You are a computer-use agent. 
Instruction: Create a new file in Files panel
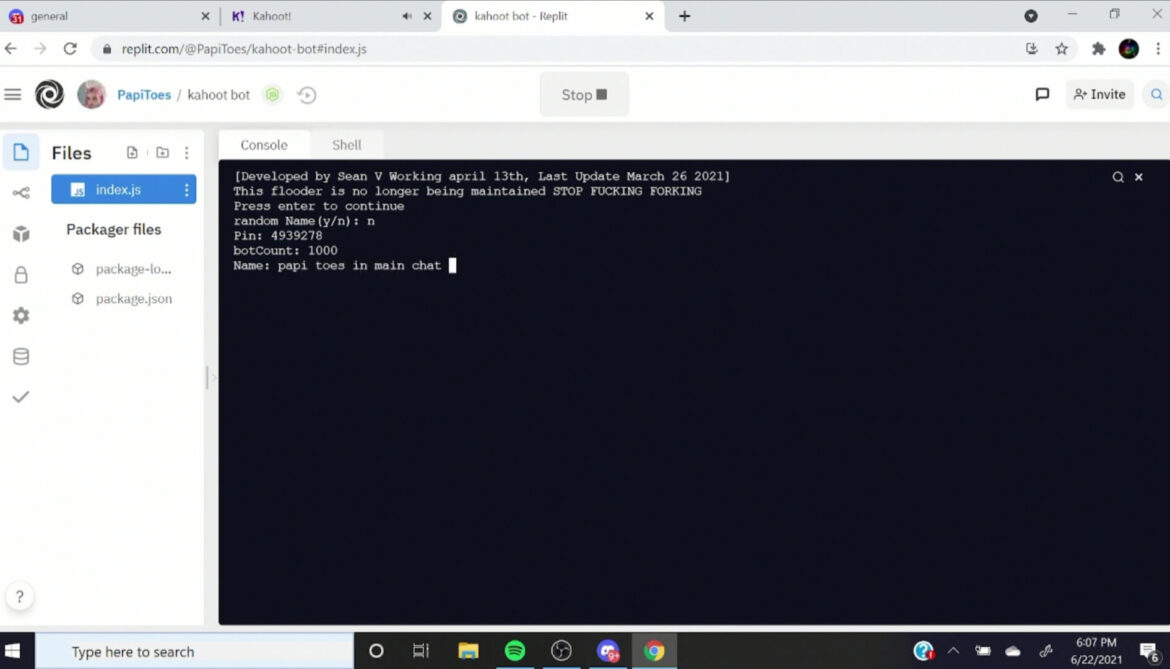tap(133, 152)
